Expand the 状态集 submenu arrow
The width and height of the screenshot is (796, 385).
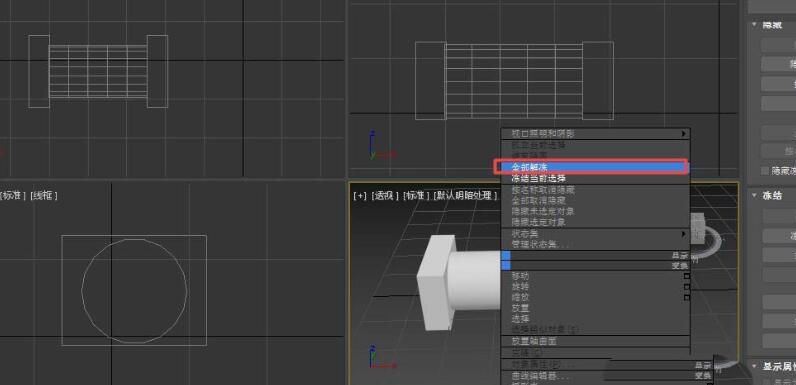[x=683, y=234]
